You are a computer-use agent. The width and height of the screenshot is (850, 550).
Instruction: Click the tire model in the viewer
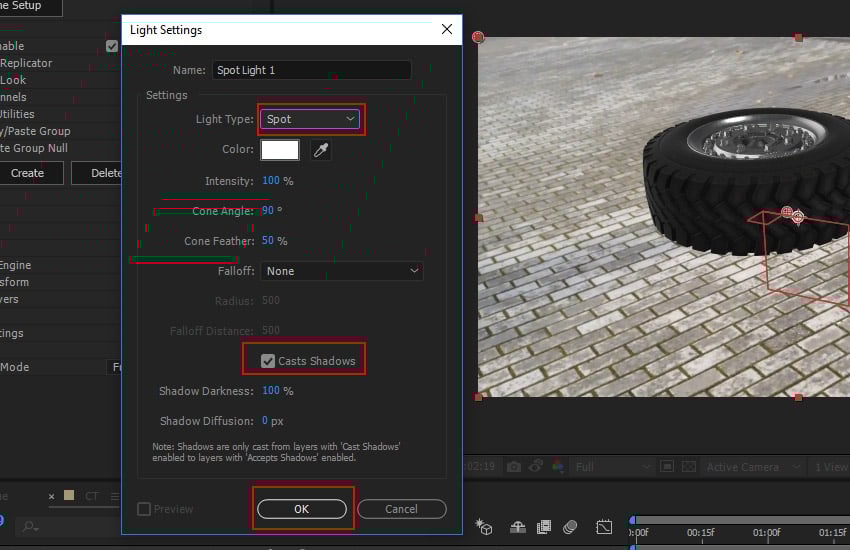point(746,182)
